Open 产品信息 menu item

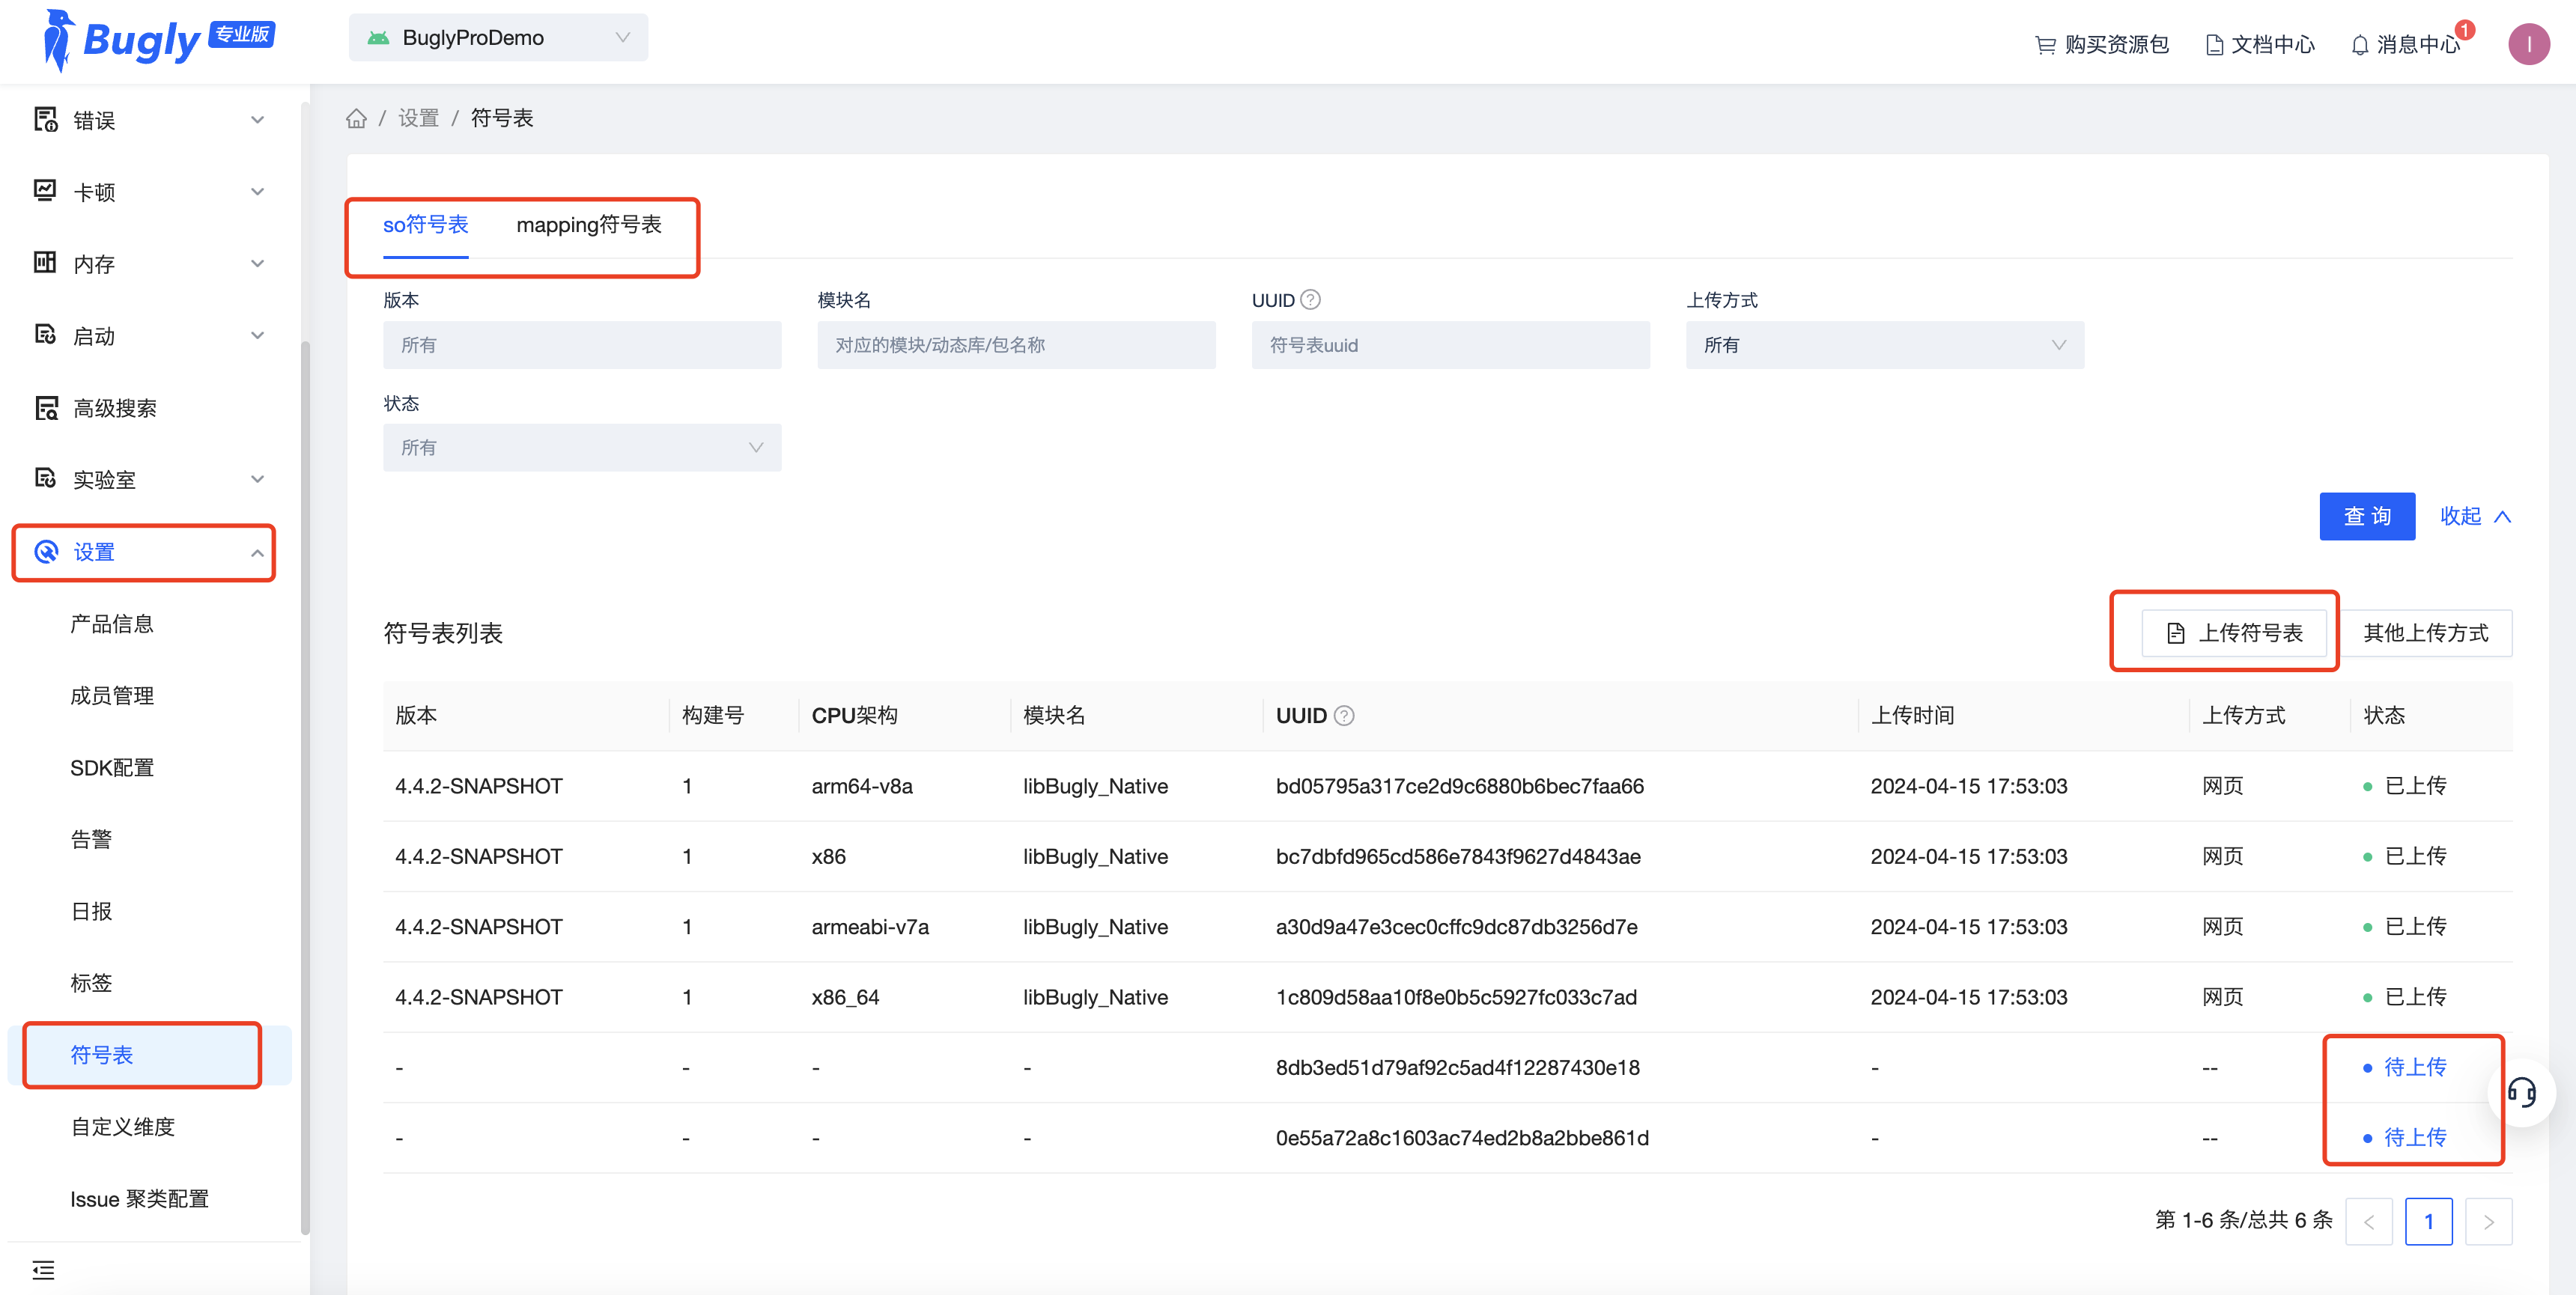click(x=112, y=624)
